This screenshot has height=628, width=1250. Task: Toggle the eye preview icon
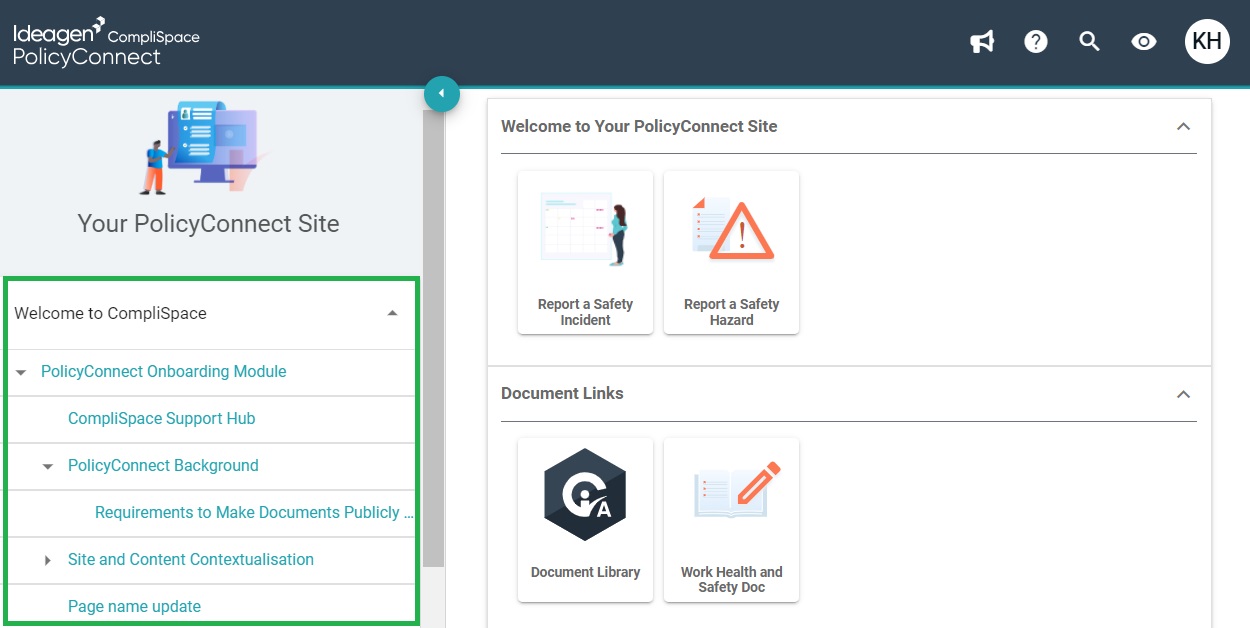pos(1144,41)
